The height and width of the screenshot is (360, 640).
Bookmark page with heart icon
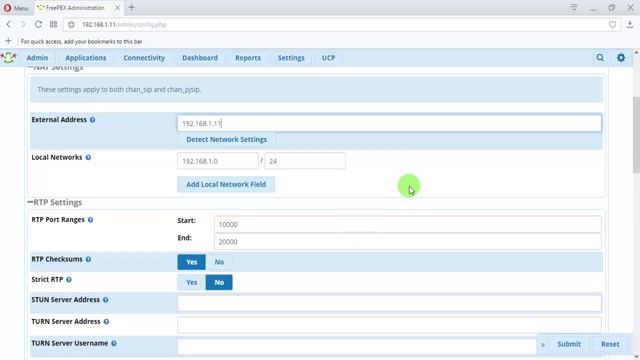pos(612,25)
